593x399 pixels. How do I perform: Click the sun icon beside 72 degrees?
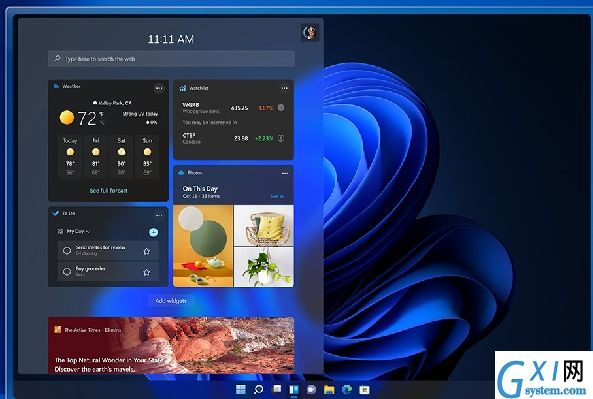click(67, 118)
